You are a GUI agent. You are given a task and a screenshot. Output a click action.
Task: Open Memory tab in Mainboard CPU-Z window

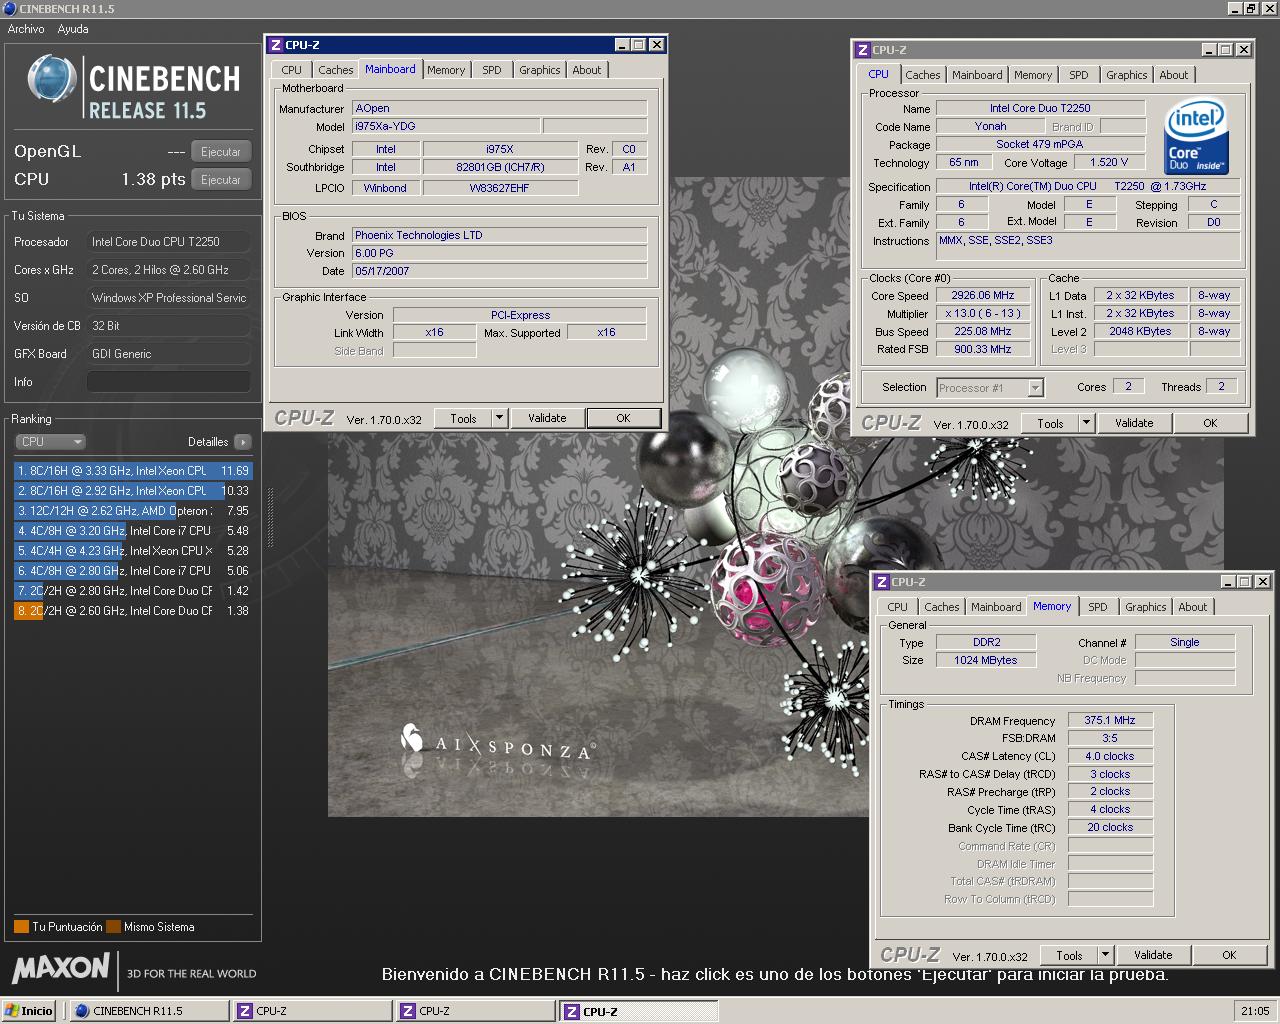pyautogui.click(x=446, y=70)
